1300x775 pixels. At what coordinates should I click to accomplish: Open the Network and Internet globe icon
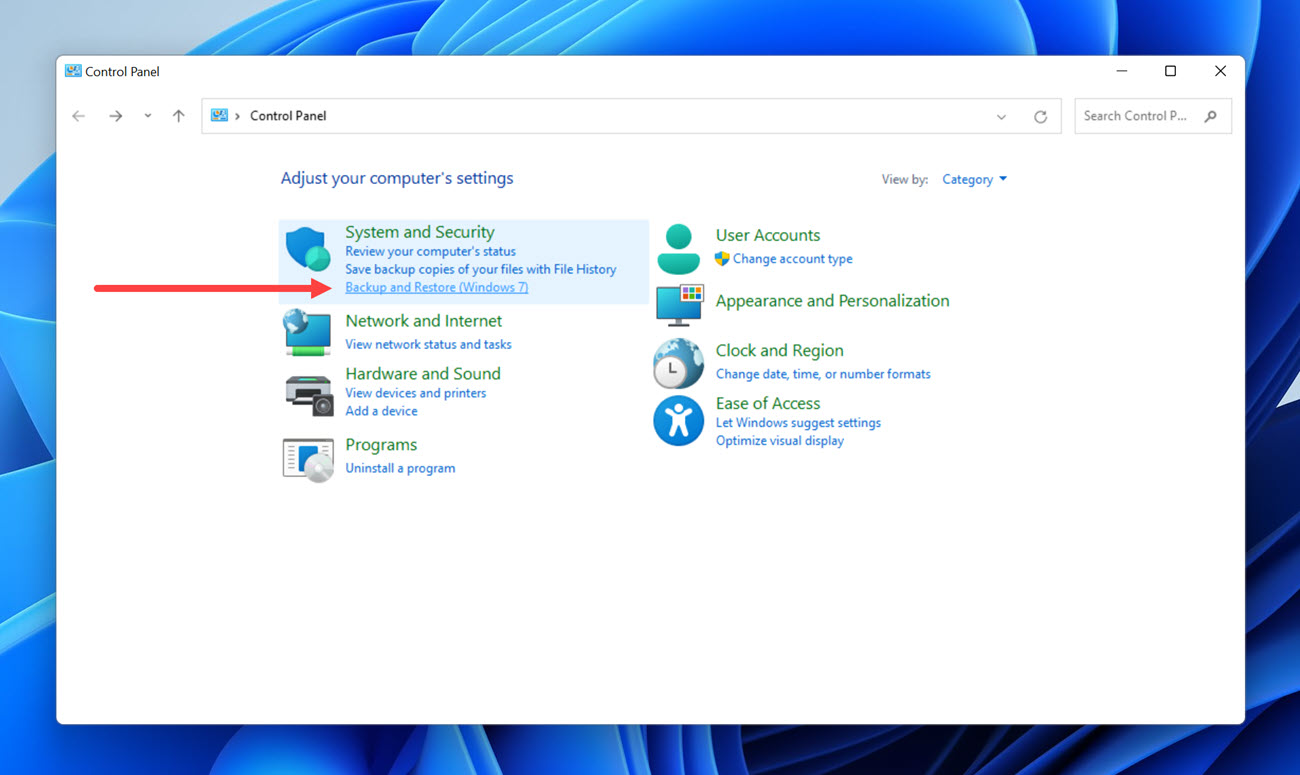307,332
